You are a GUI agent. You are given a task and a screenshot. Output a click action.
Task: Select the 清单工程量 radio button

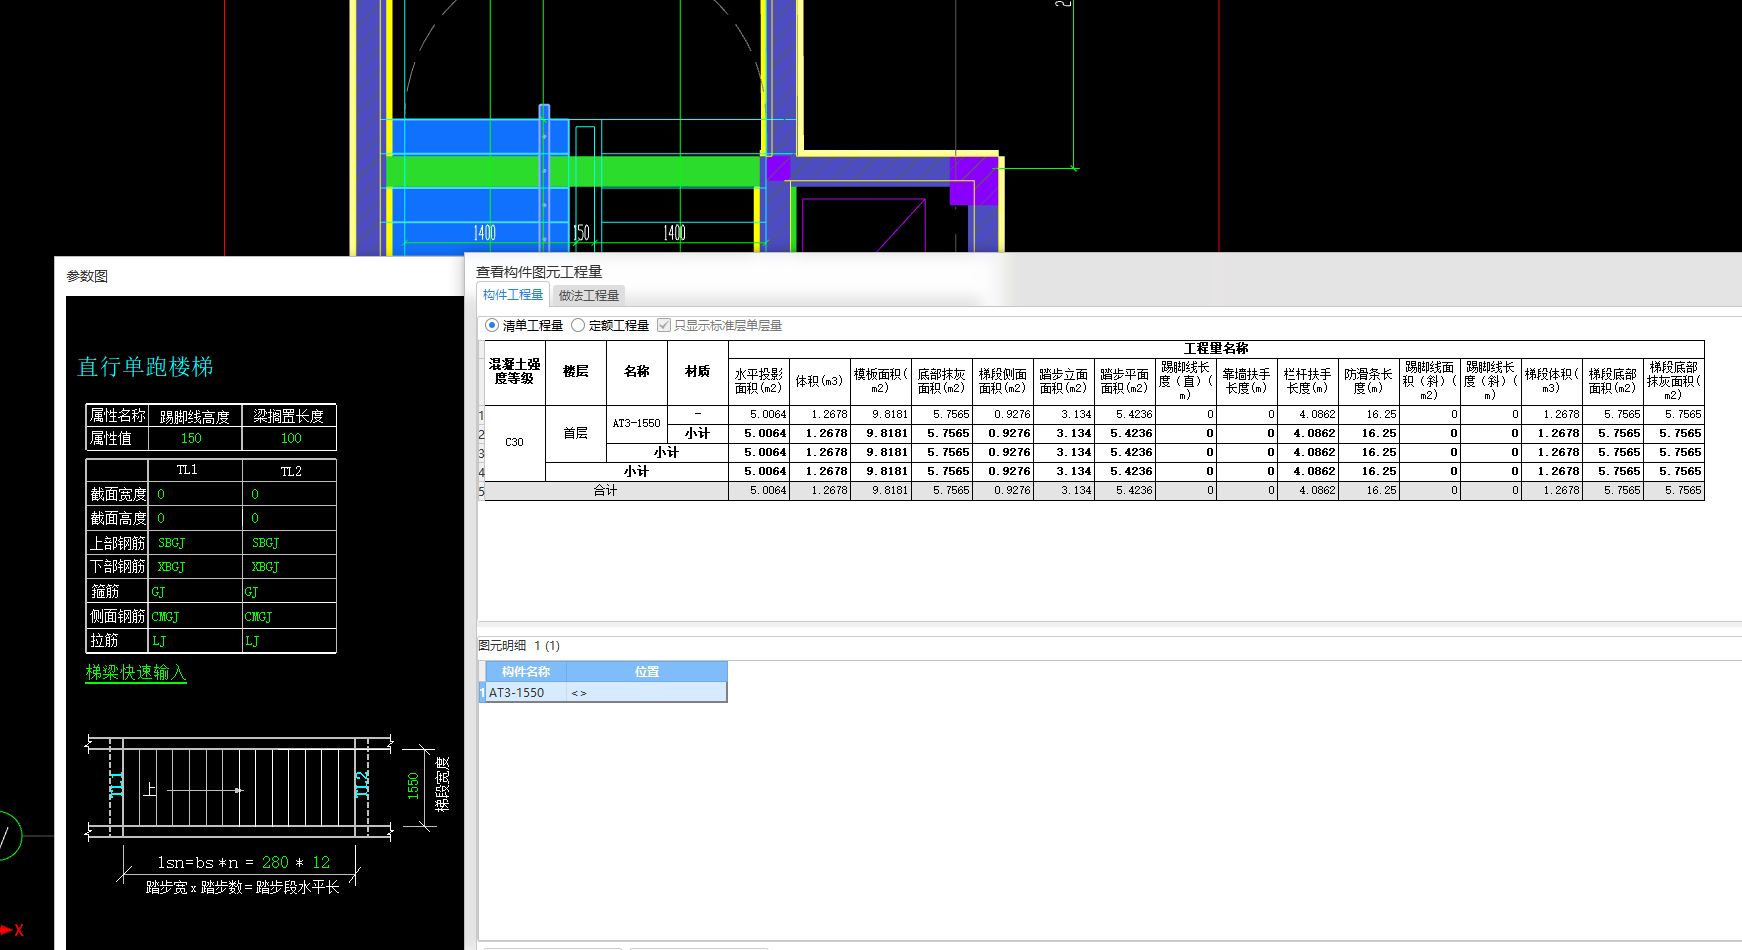click(491, 326)
